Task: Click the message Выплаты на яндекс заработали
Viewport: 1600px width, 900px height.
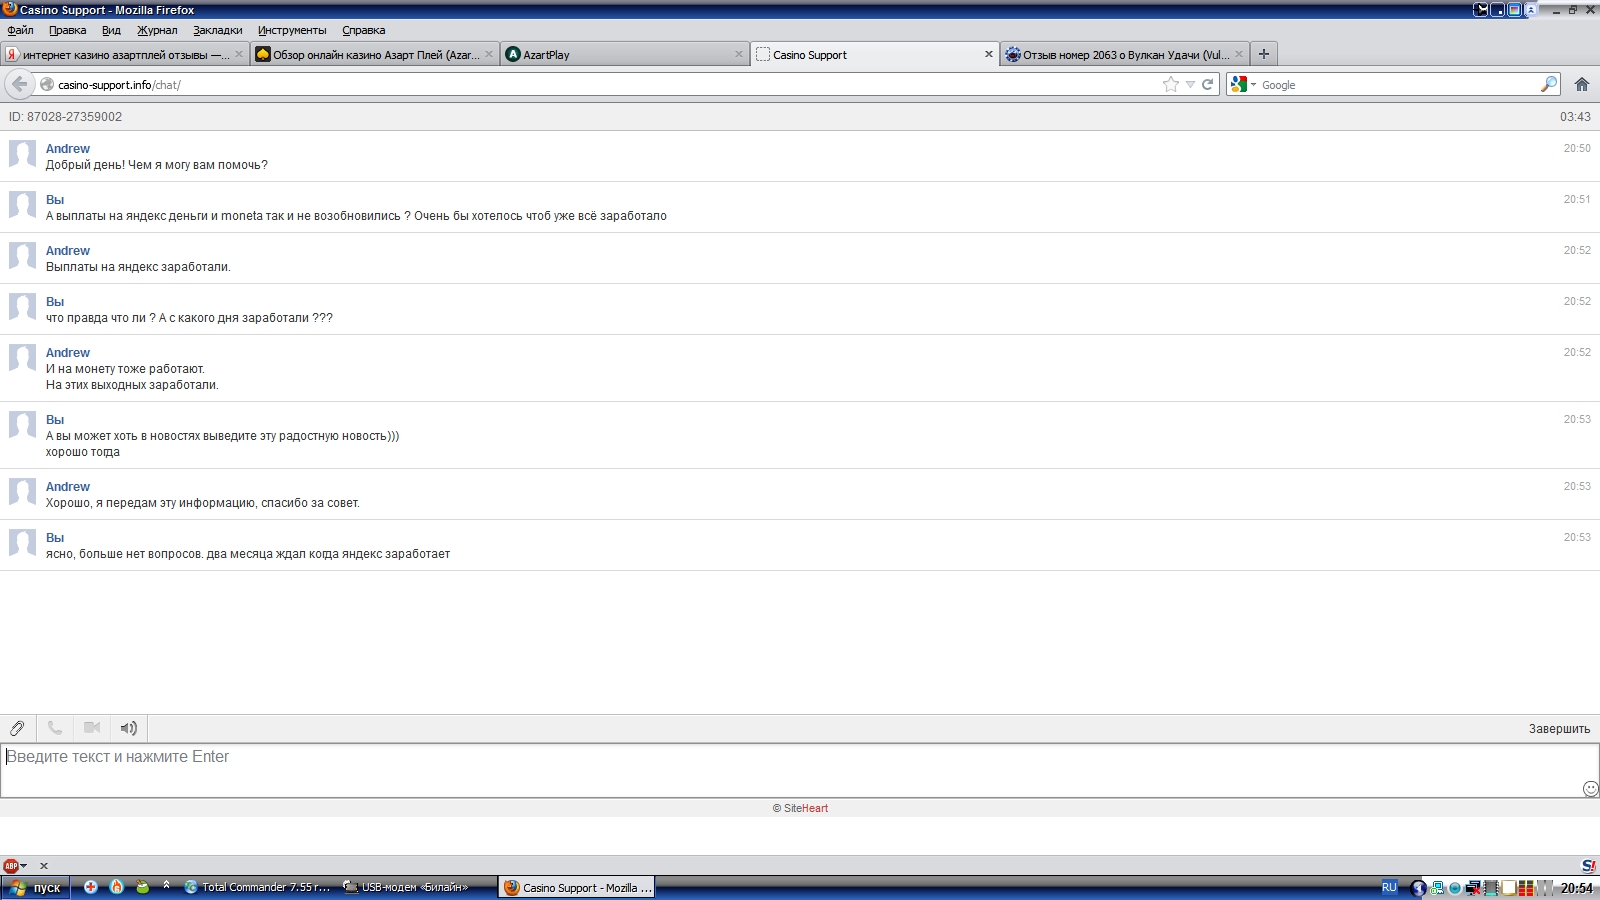Action: [x=138, y=267]
